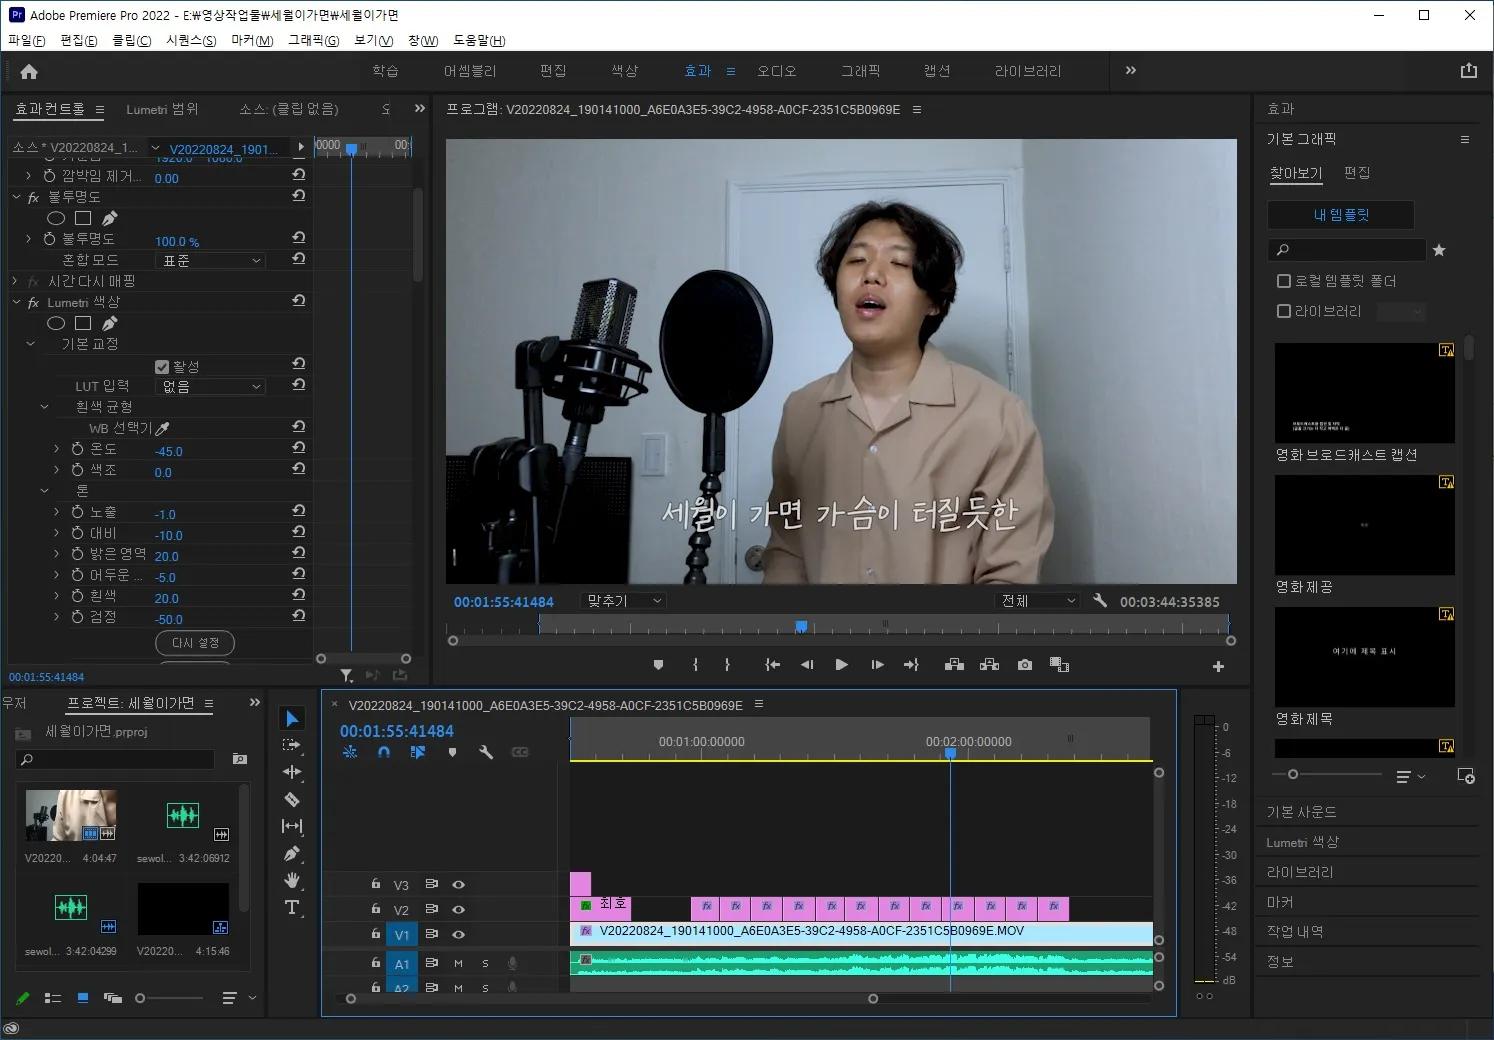Toggle visibility of track V2
This screenshot has height=1040, width=1494.
458,909
